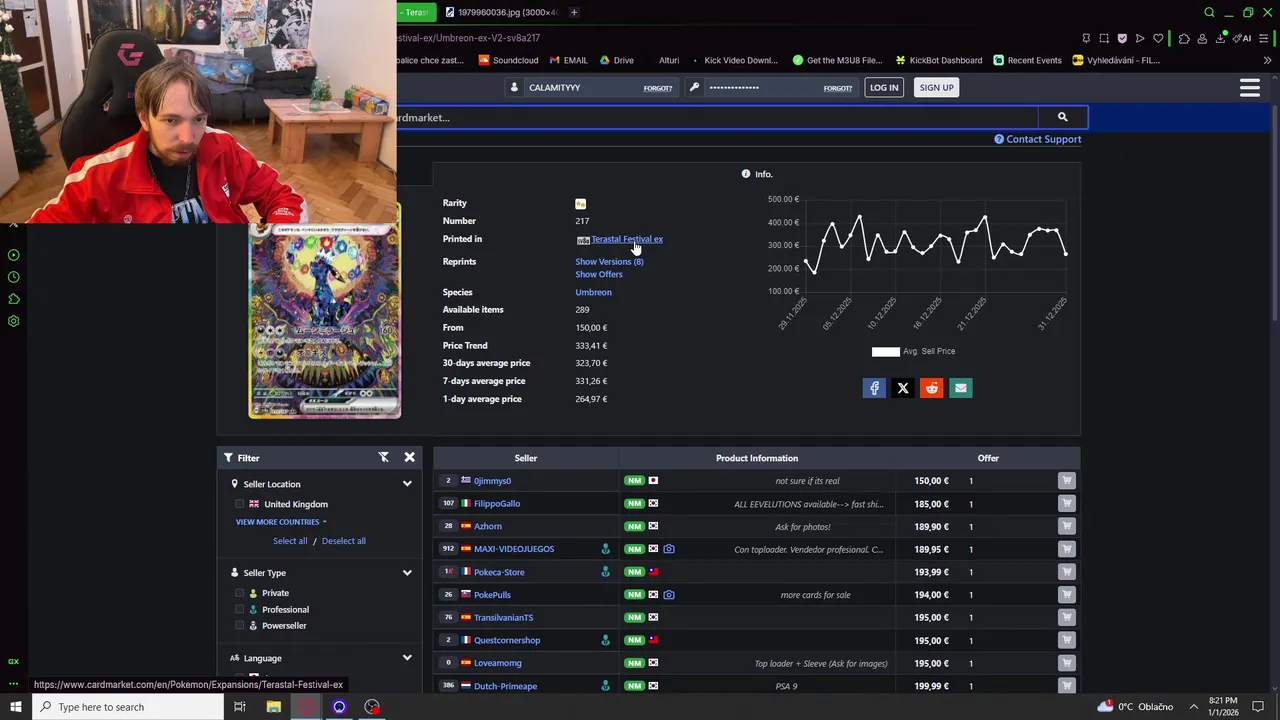The width and height of the screenshot is (1280, 720).
Task: Share the card on X
Action: (903, 388)
